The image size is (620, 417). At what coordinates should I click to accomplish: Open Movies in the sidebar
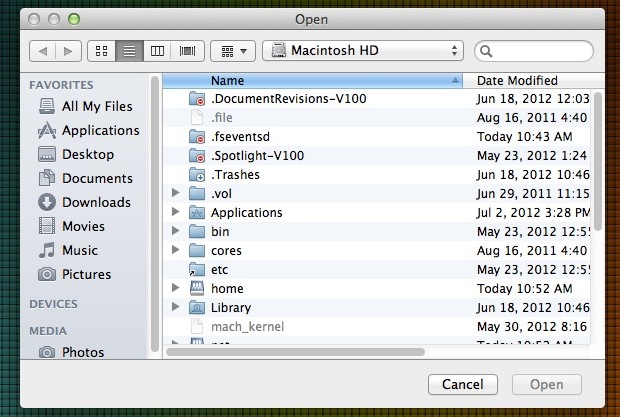click(x=72, y=226)
